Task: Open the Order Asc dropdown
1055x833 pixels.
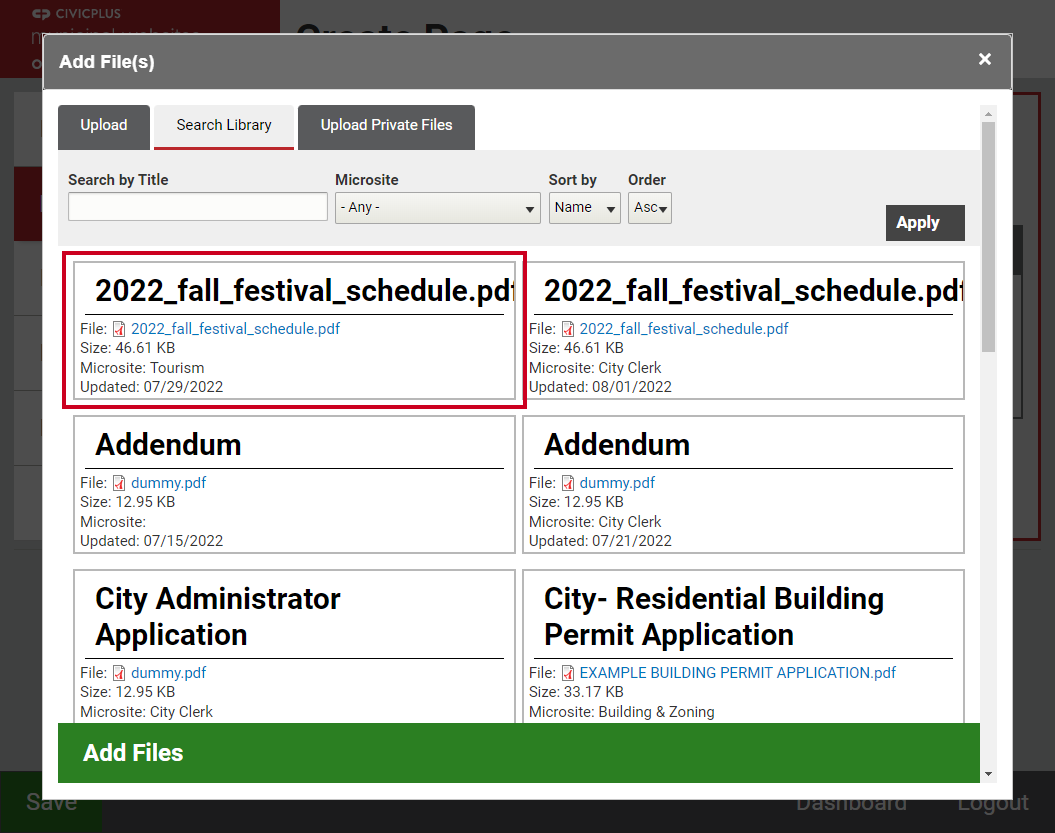Action: tap(649, 208)
